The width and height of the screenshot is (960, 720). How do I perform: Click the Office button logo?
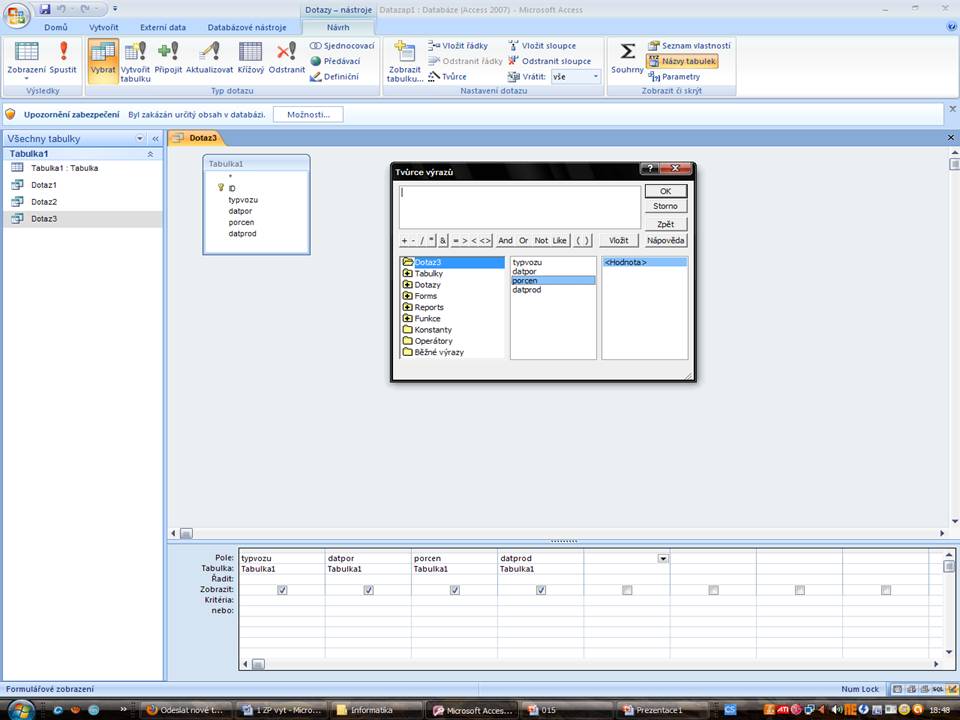[17, 15]
